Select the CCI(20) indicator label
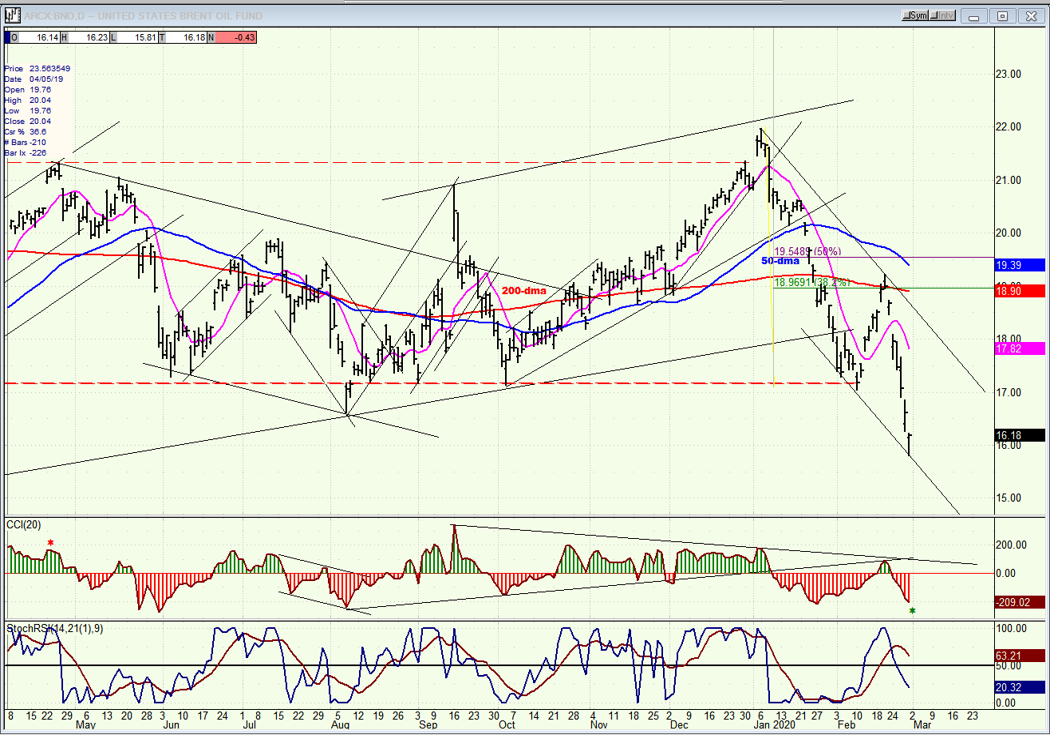Viewport: 1050px width, 735px height. (23, 525)
